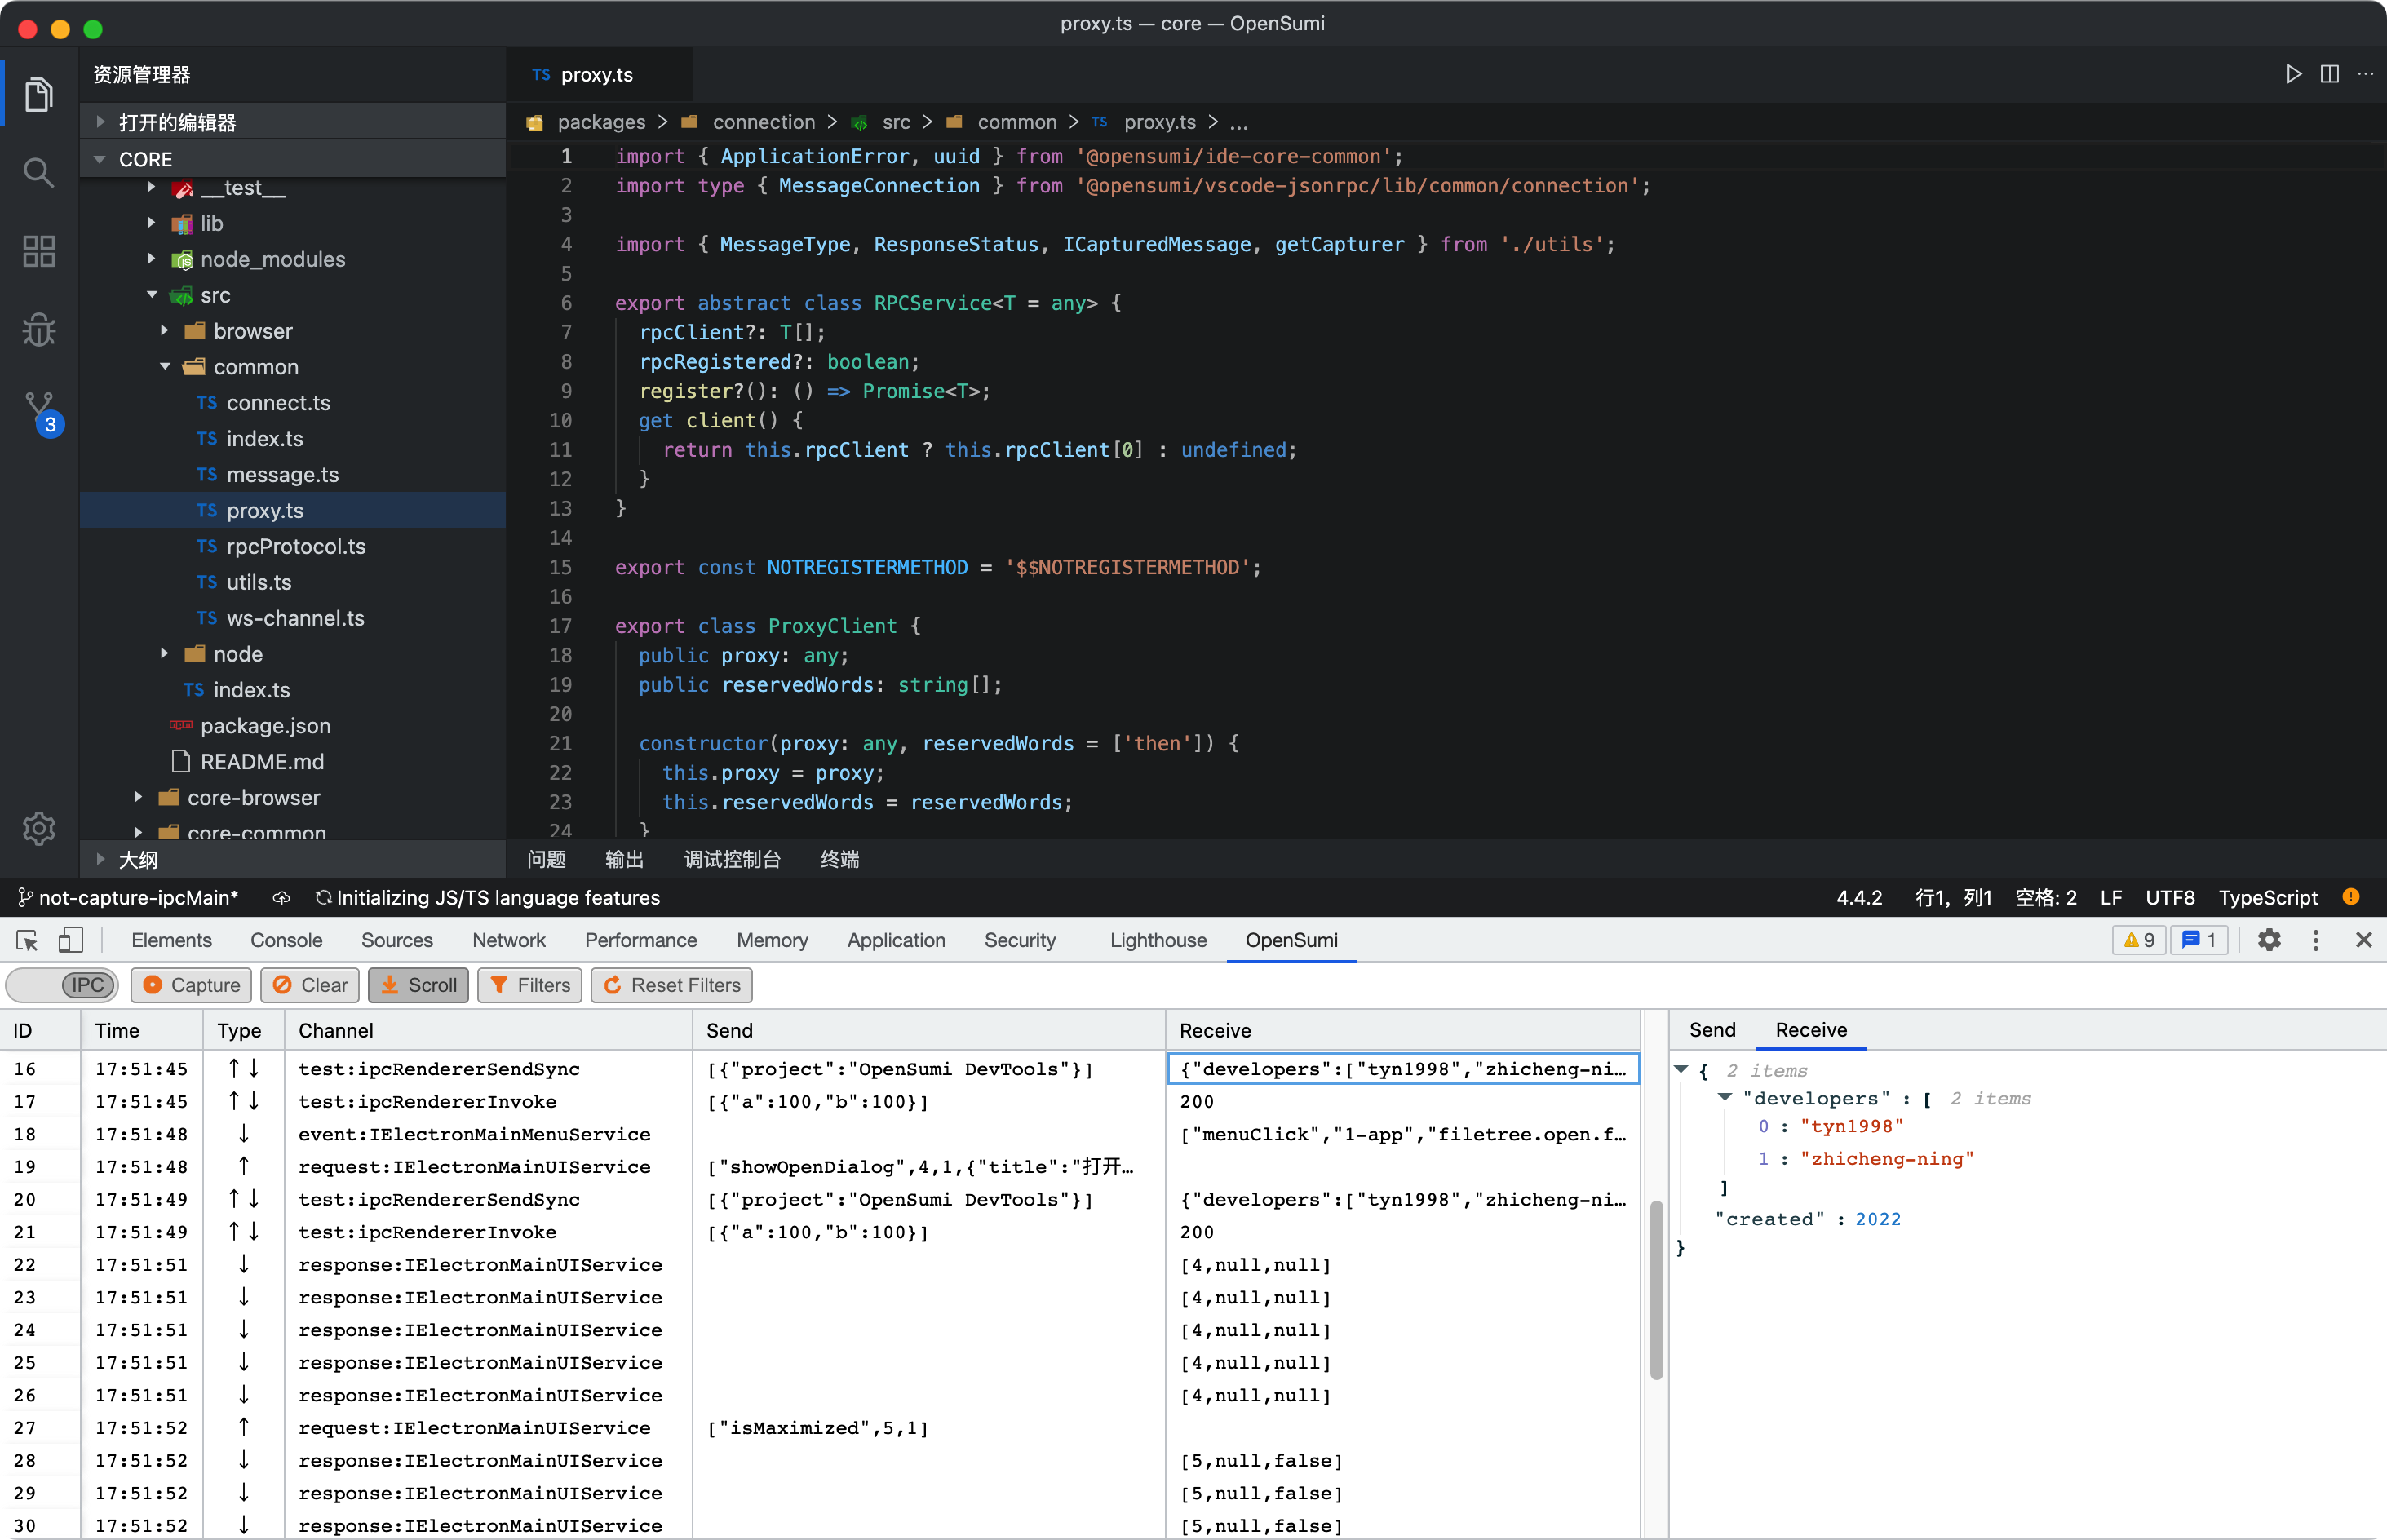Toggle the Filters button

530,985
